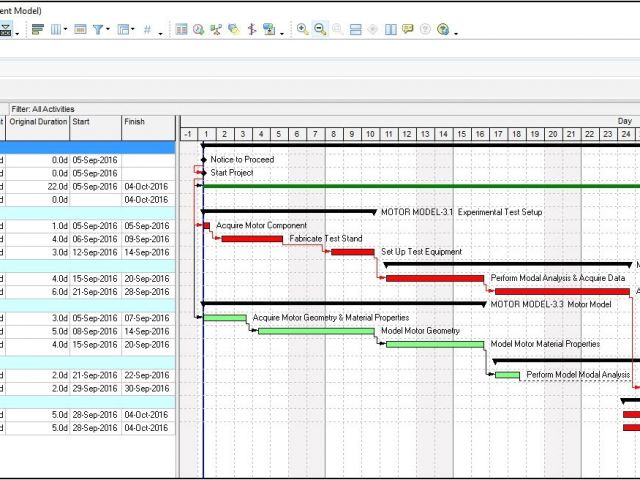The height and width of the screenshot is (480, 640).
Task: Open the Columns dropdown arrow
Action: [x=66, y=31]
